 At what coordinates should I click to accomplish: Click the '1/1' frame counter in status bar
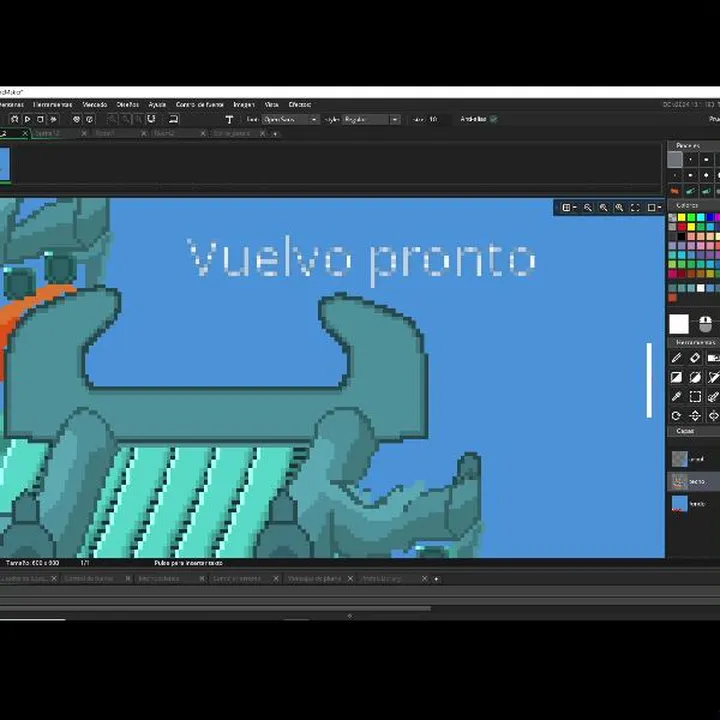(x=85, y=562)
